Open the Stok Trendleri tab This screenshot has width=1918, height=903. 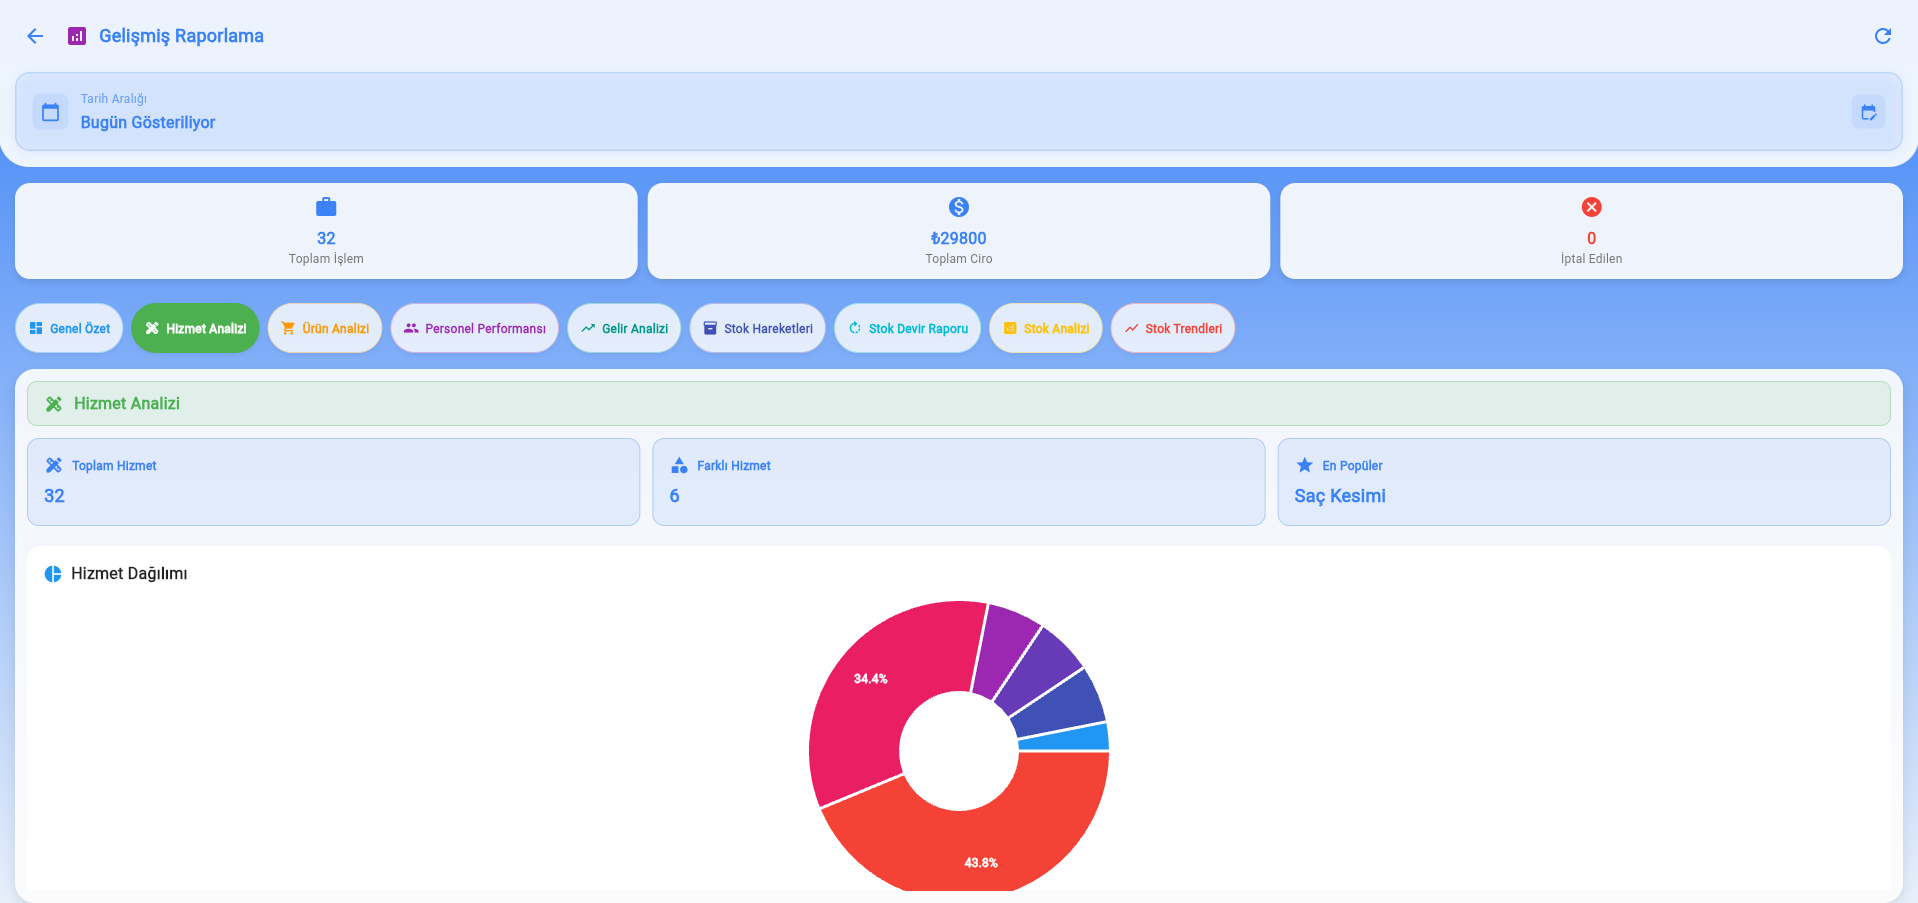coord(1173,328)
